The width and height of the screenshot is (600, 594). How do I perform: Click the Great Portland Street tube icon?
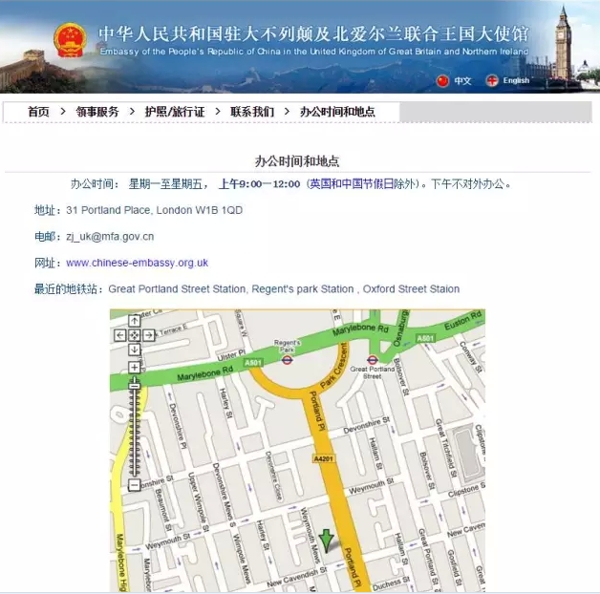click(372, 359)
